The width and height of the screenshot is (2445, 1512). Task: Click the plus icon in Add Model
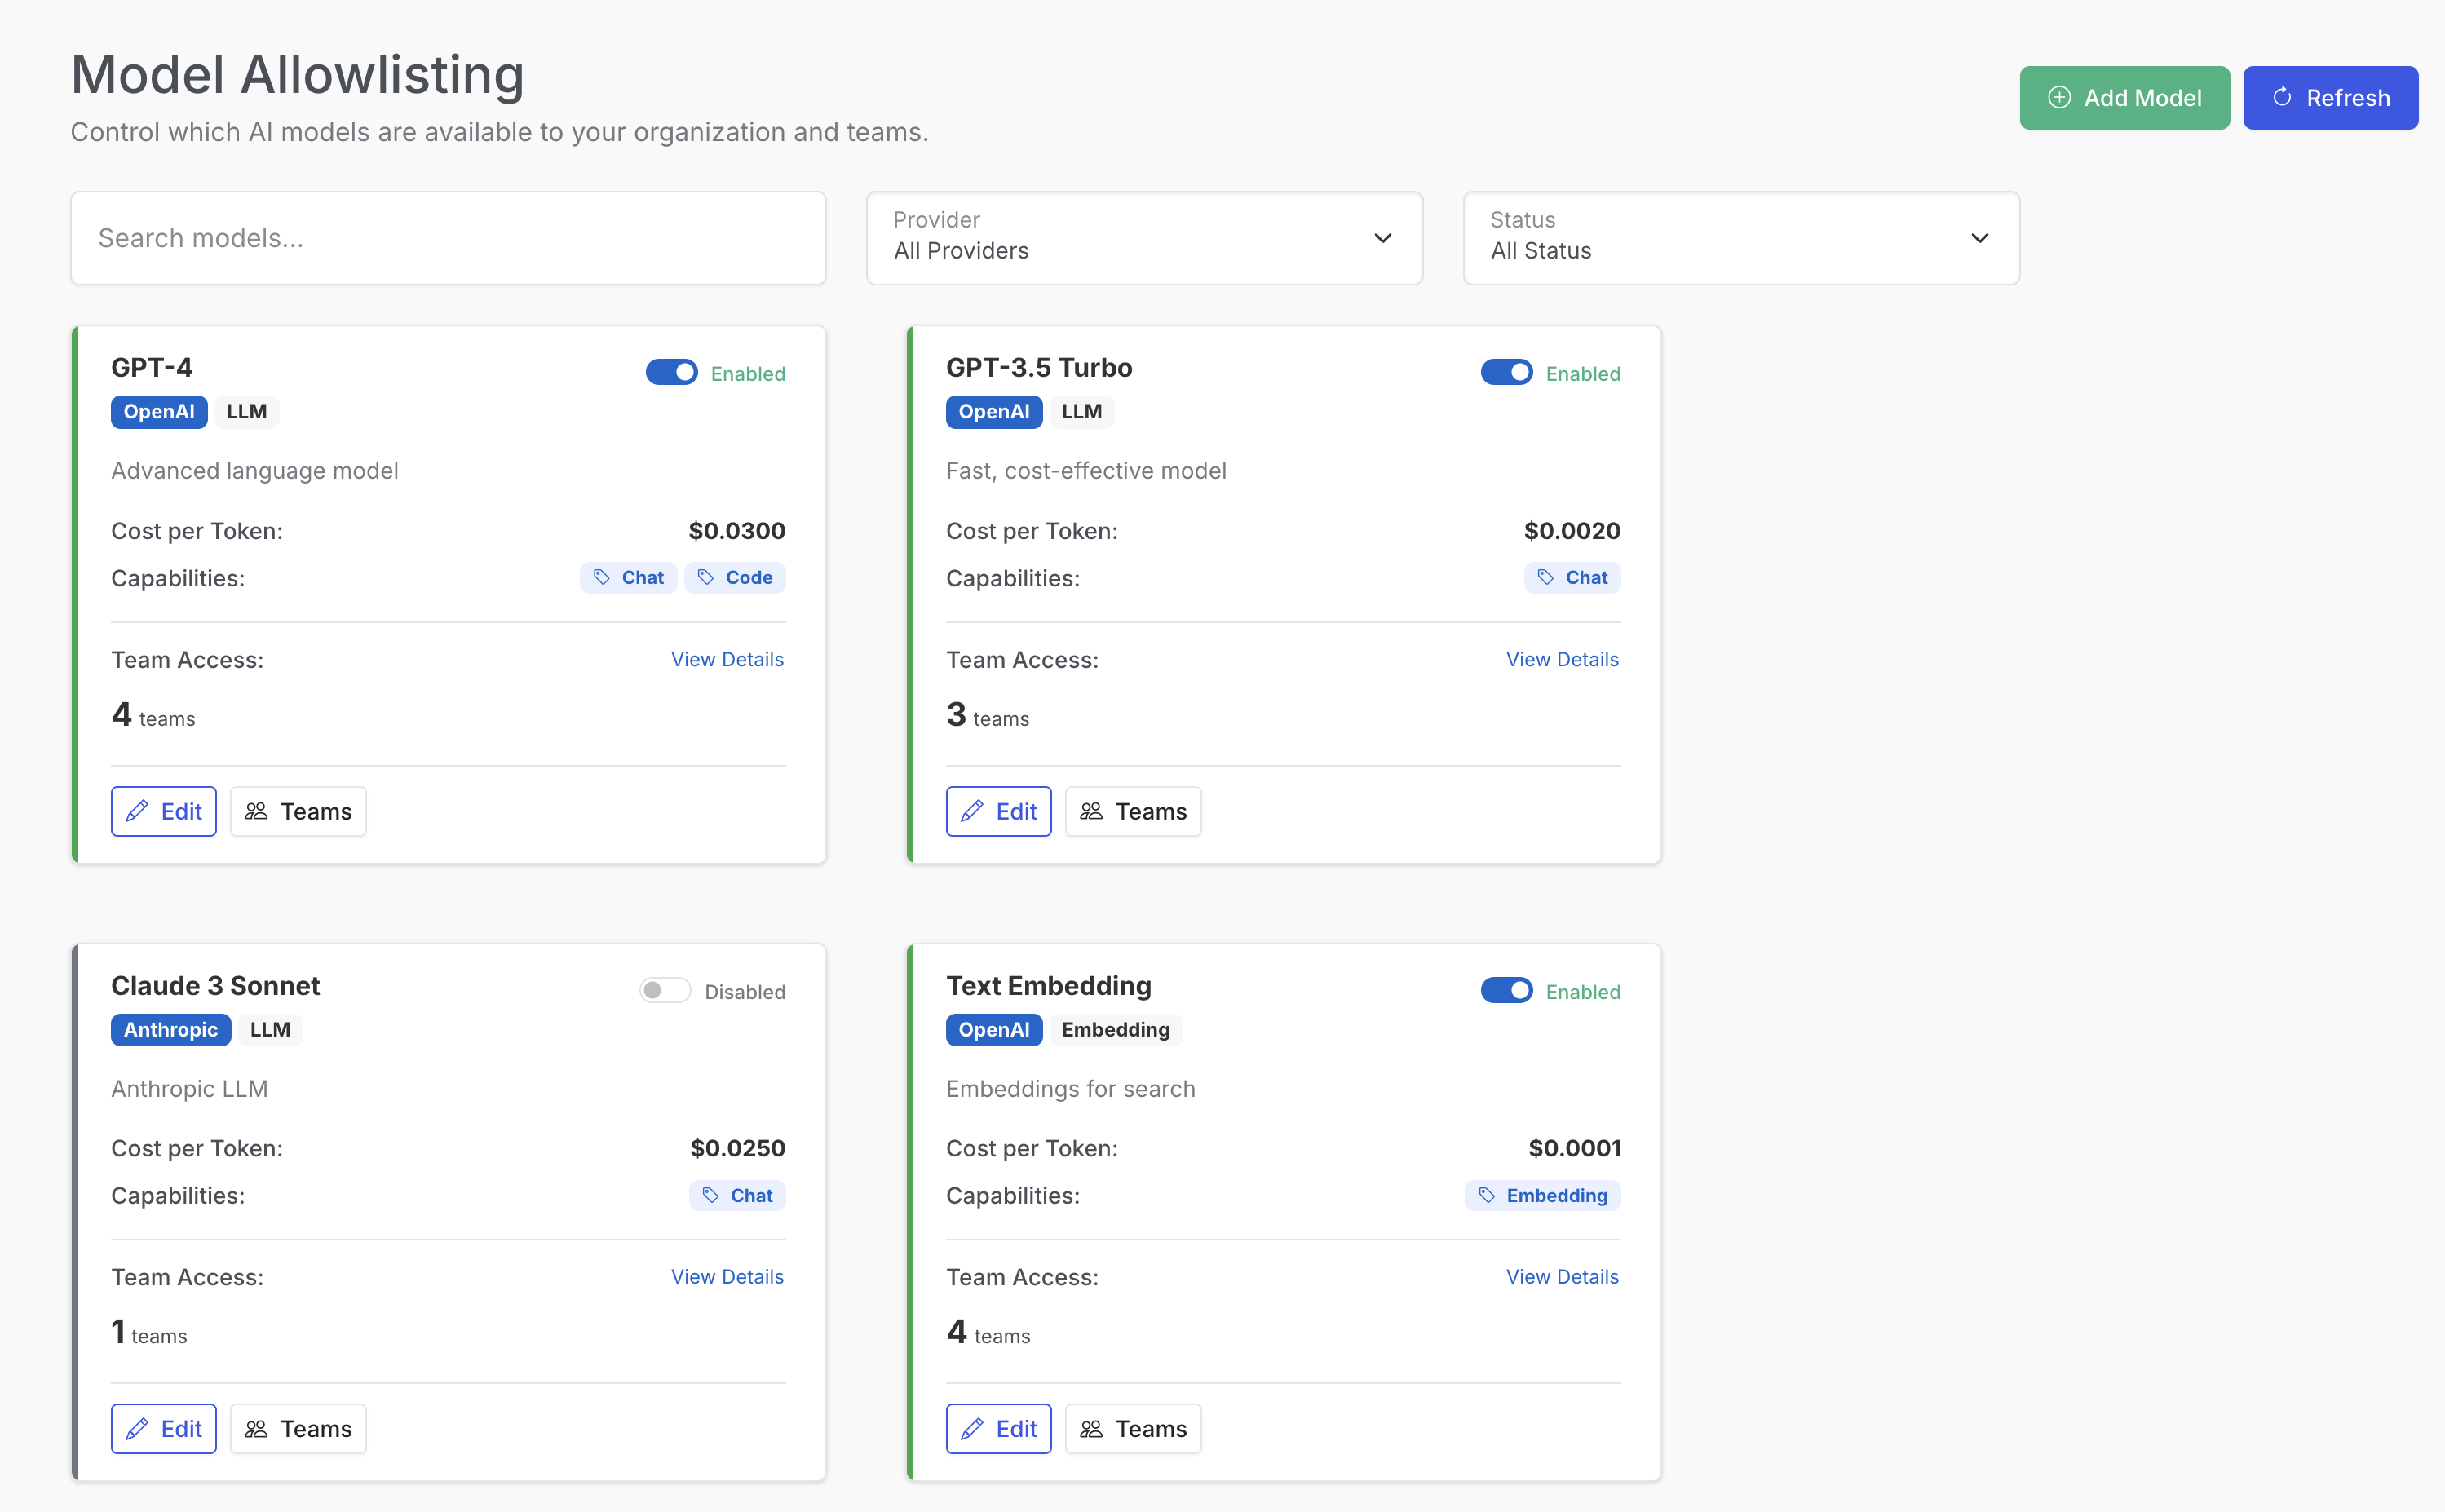point(2059,98)
